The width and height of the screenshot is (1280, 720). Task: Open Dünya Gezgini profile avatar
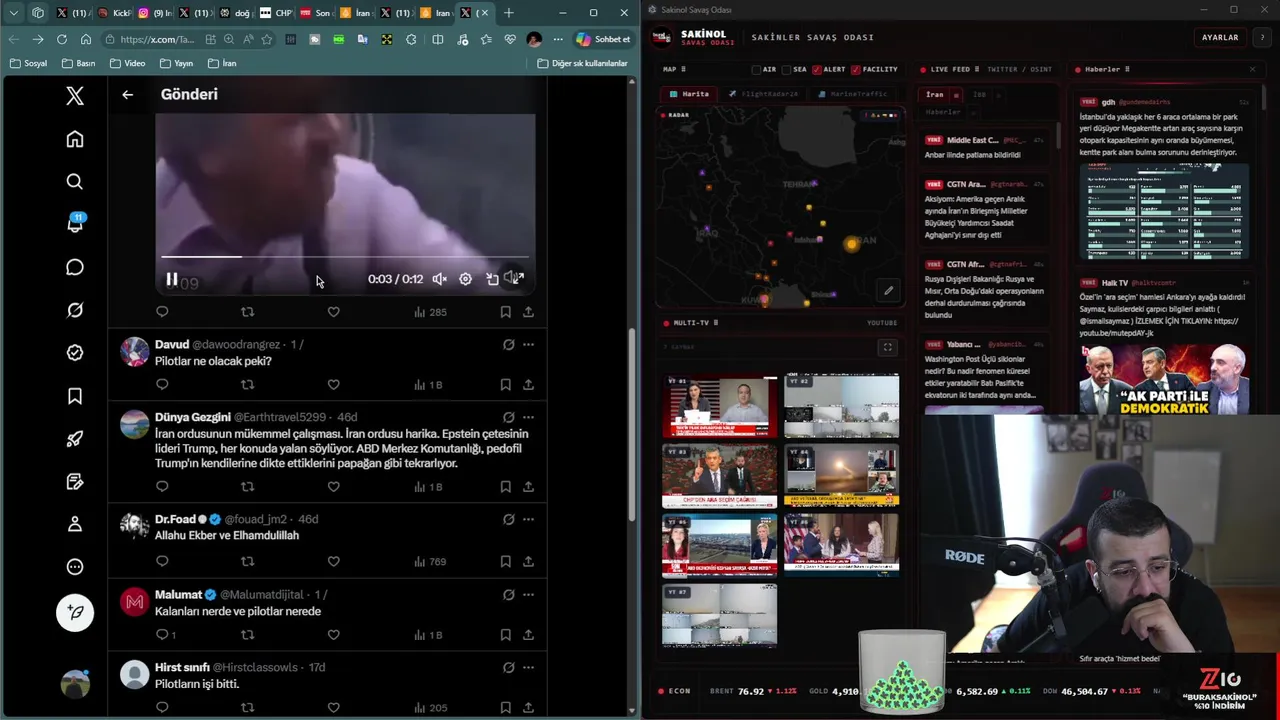(134, 424)
